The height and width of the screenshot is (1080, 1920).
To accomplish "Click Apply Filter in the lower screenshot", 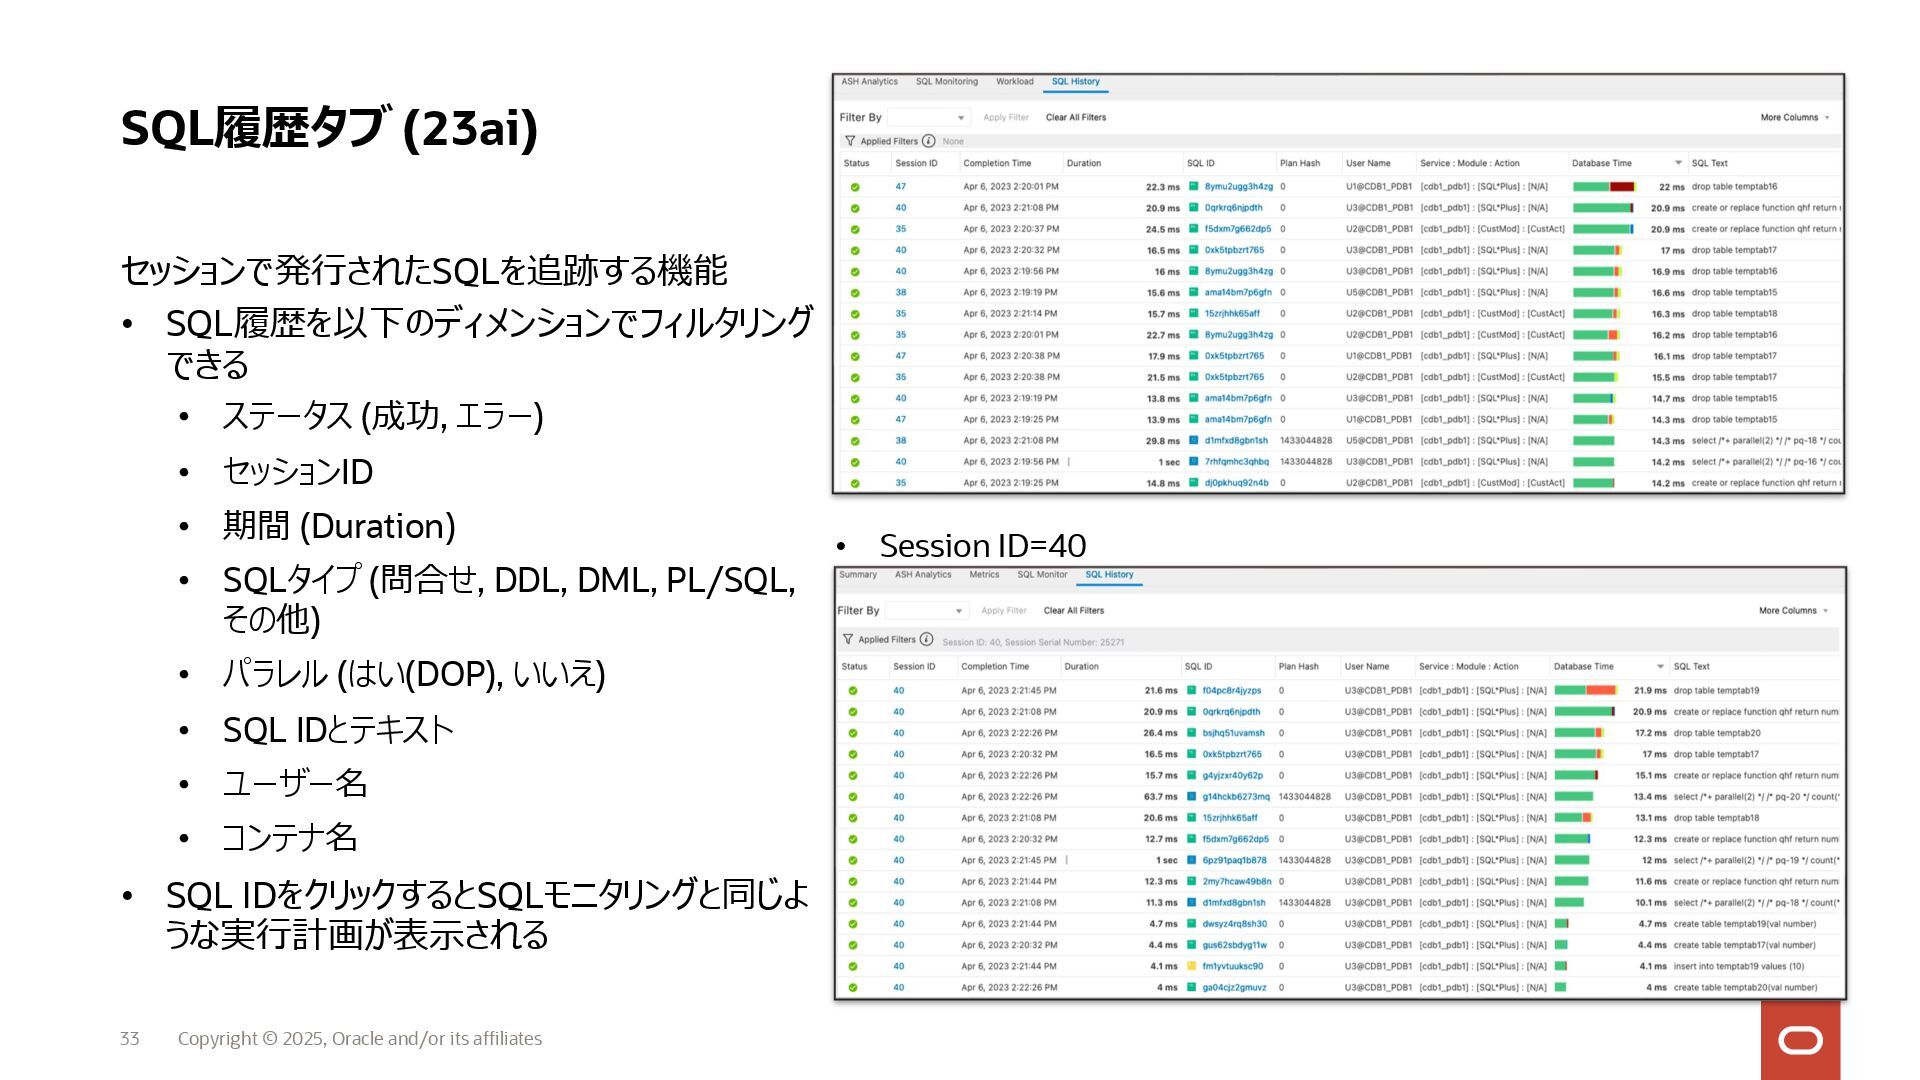I will [1003, 611].
